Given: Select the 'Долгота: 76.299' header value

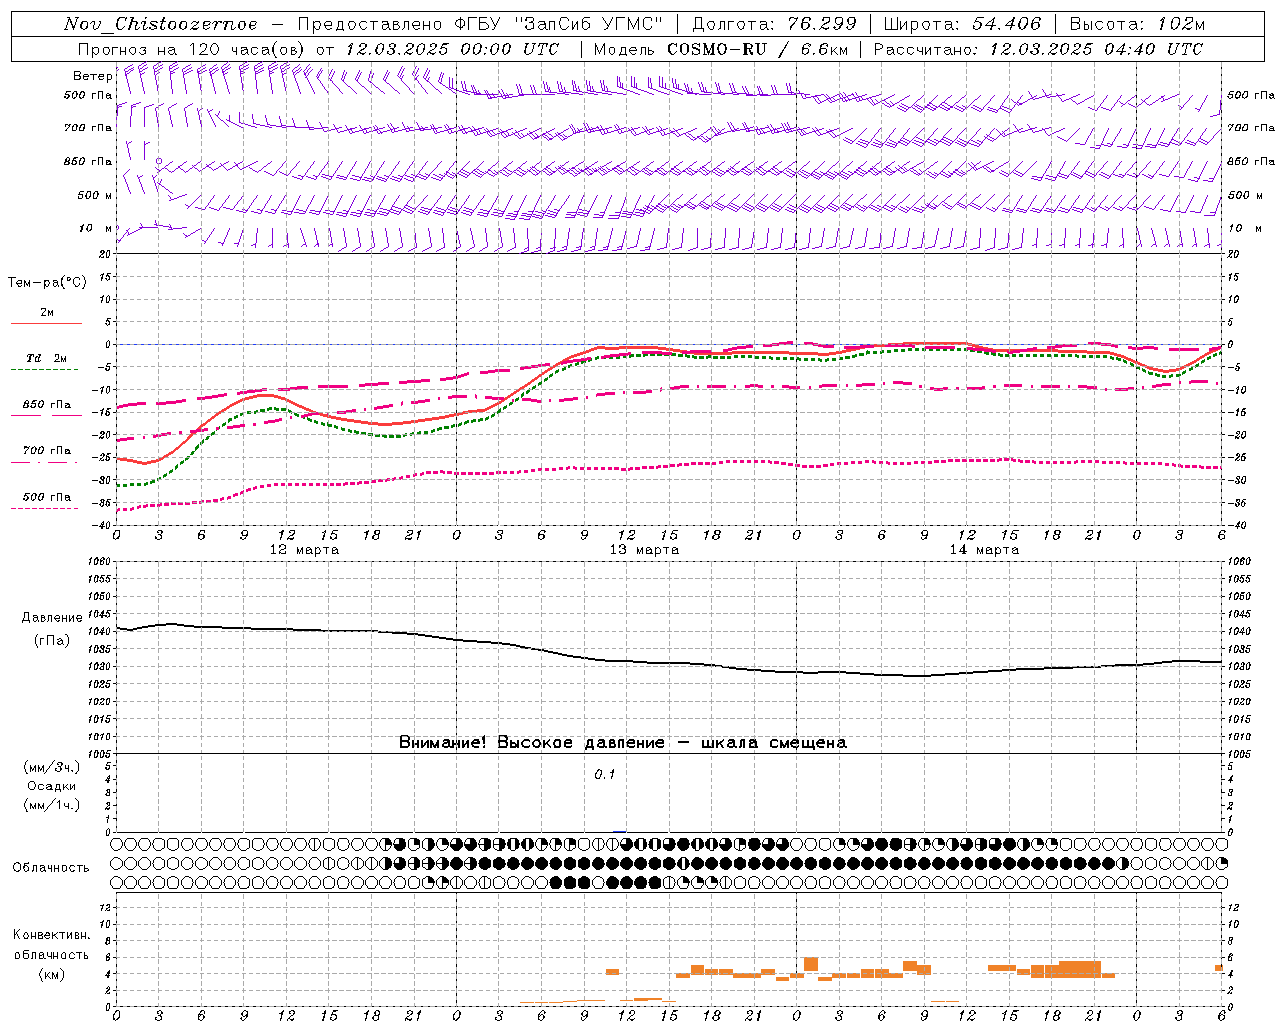Looking at the screenshot, I should point(775,24).
